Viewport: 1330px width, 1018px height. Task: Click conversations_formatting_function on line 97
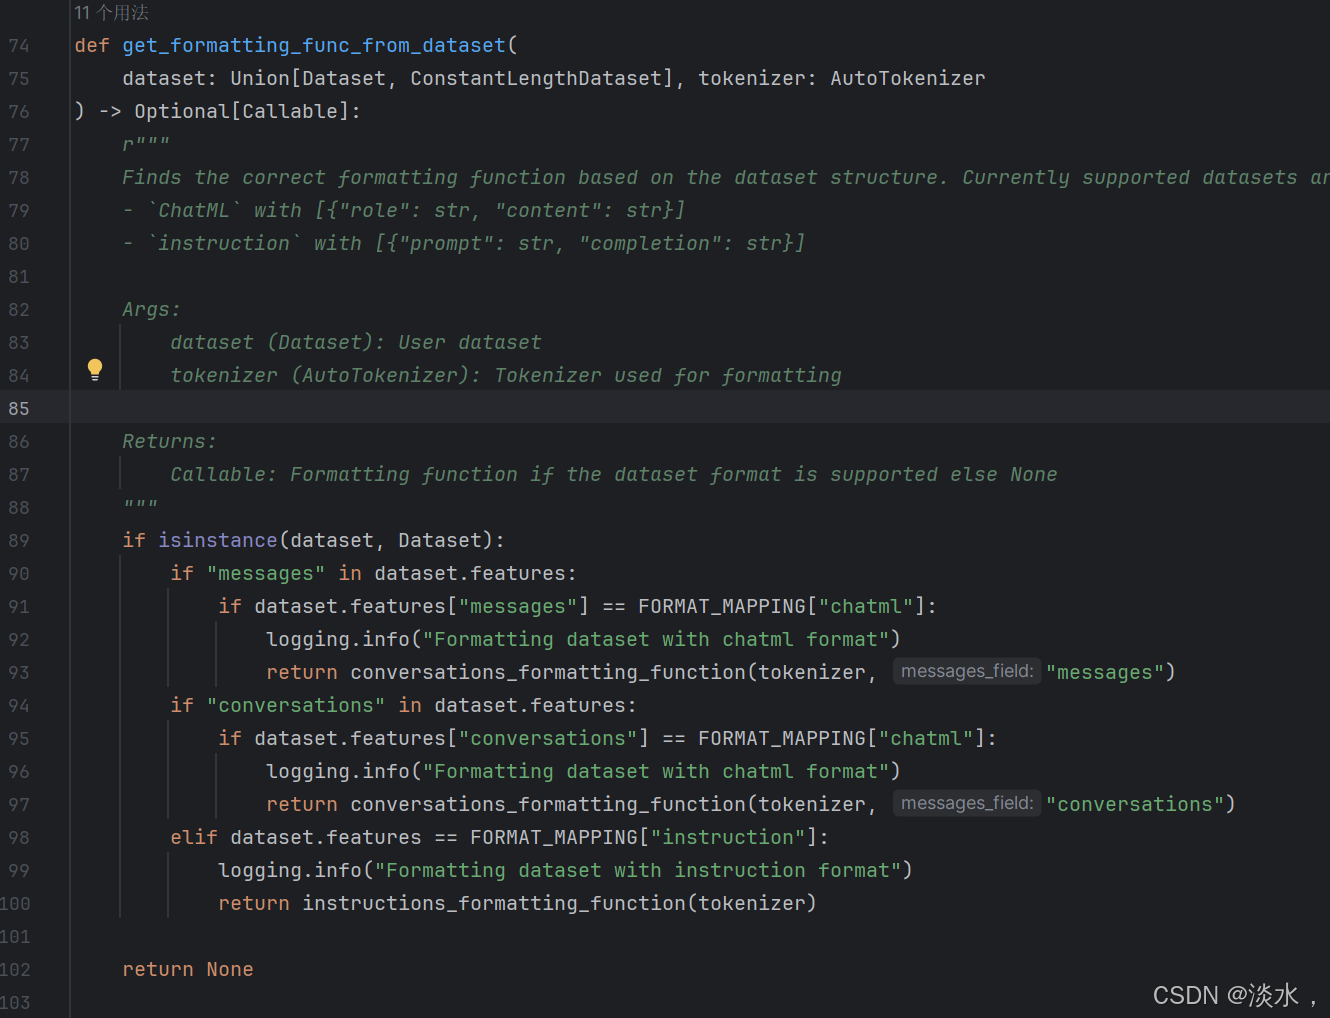pyautogui.click(x=548, y=804)
